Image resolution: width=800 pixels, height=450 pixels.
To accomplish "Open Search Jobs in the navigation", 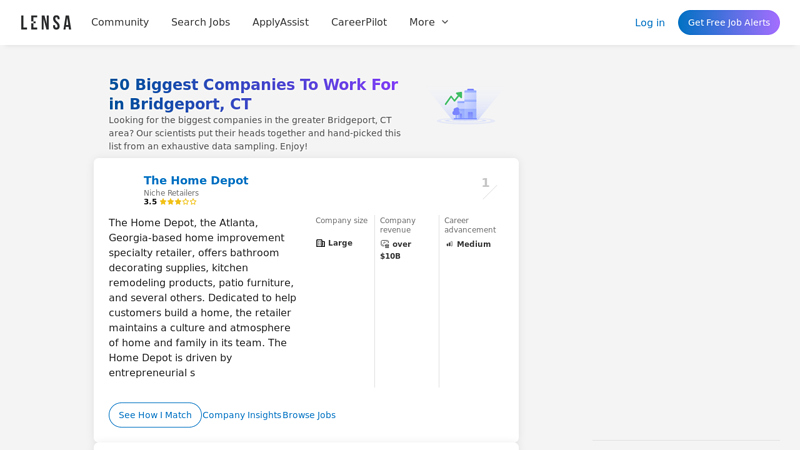I will click(x=201, y=22).
